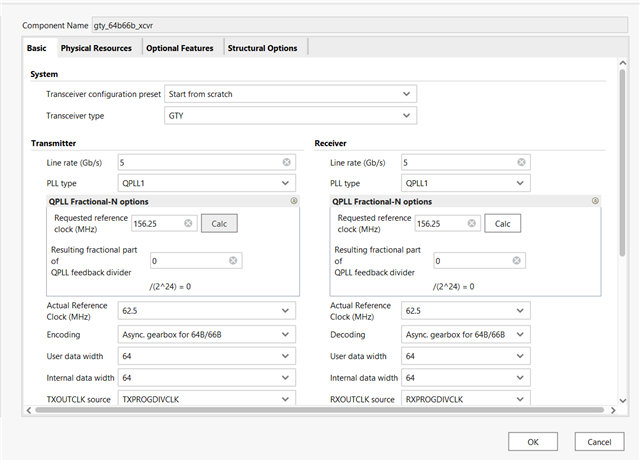Viewport: 640px width, 461px height.
Task: Switch to Structural Options tab
Action: 262,48
